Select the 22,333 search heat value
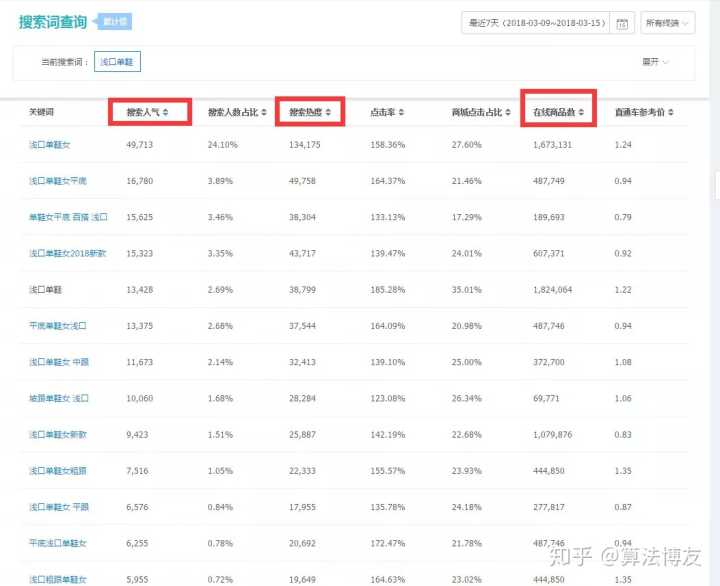The image size is (720, 586). click(x=302, y=471)
